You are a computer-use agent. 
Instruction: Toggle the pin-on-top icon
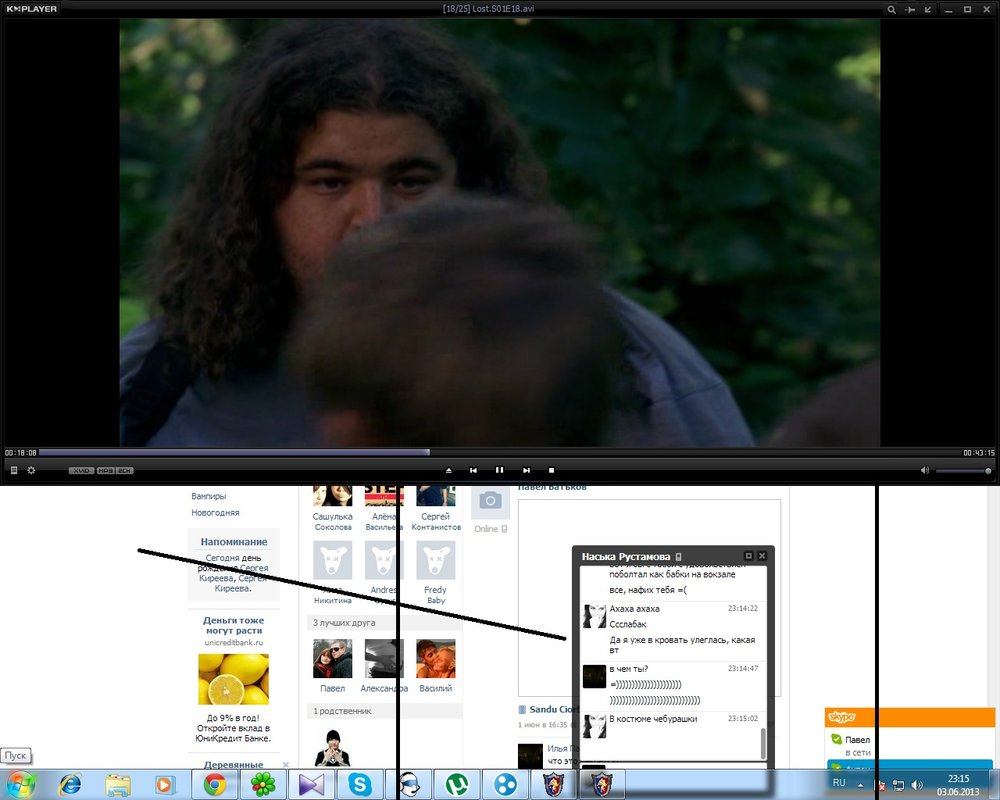coord(910,9)
